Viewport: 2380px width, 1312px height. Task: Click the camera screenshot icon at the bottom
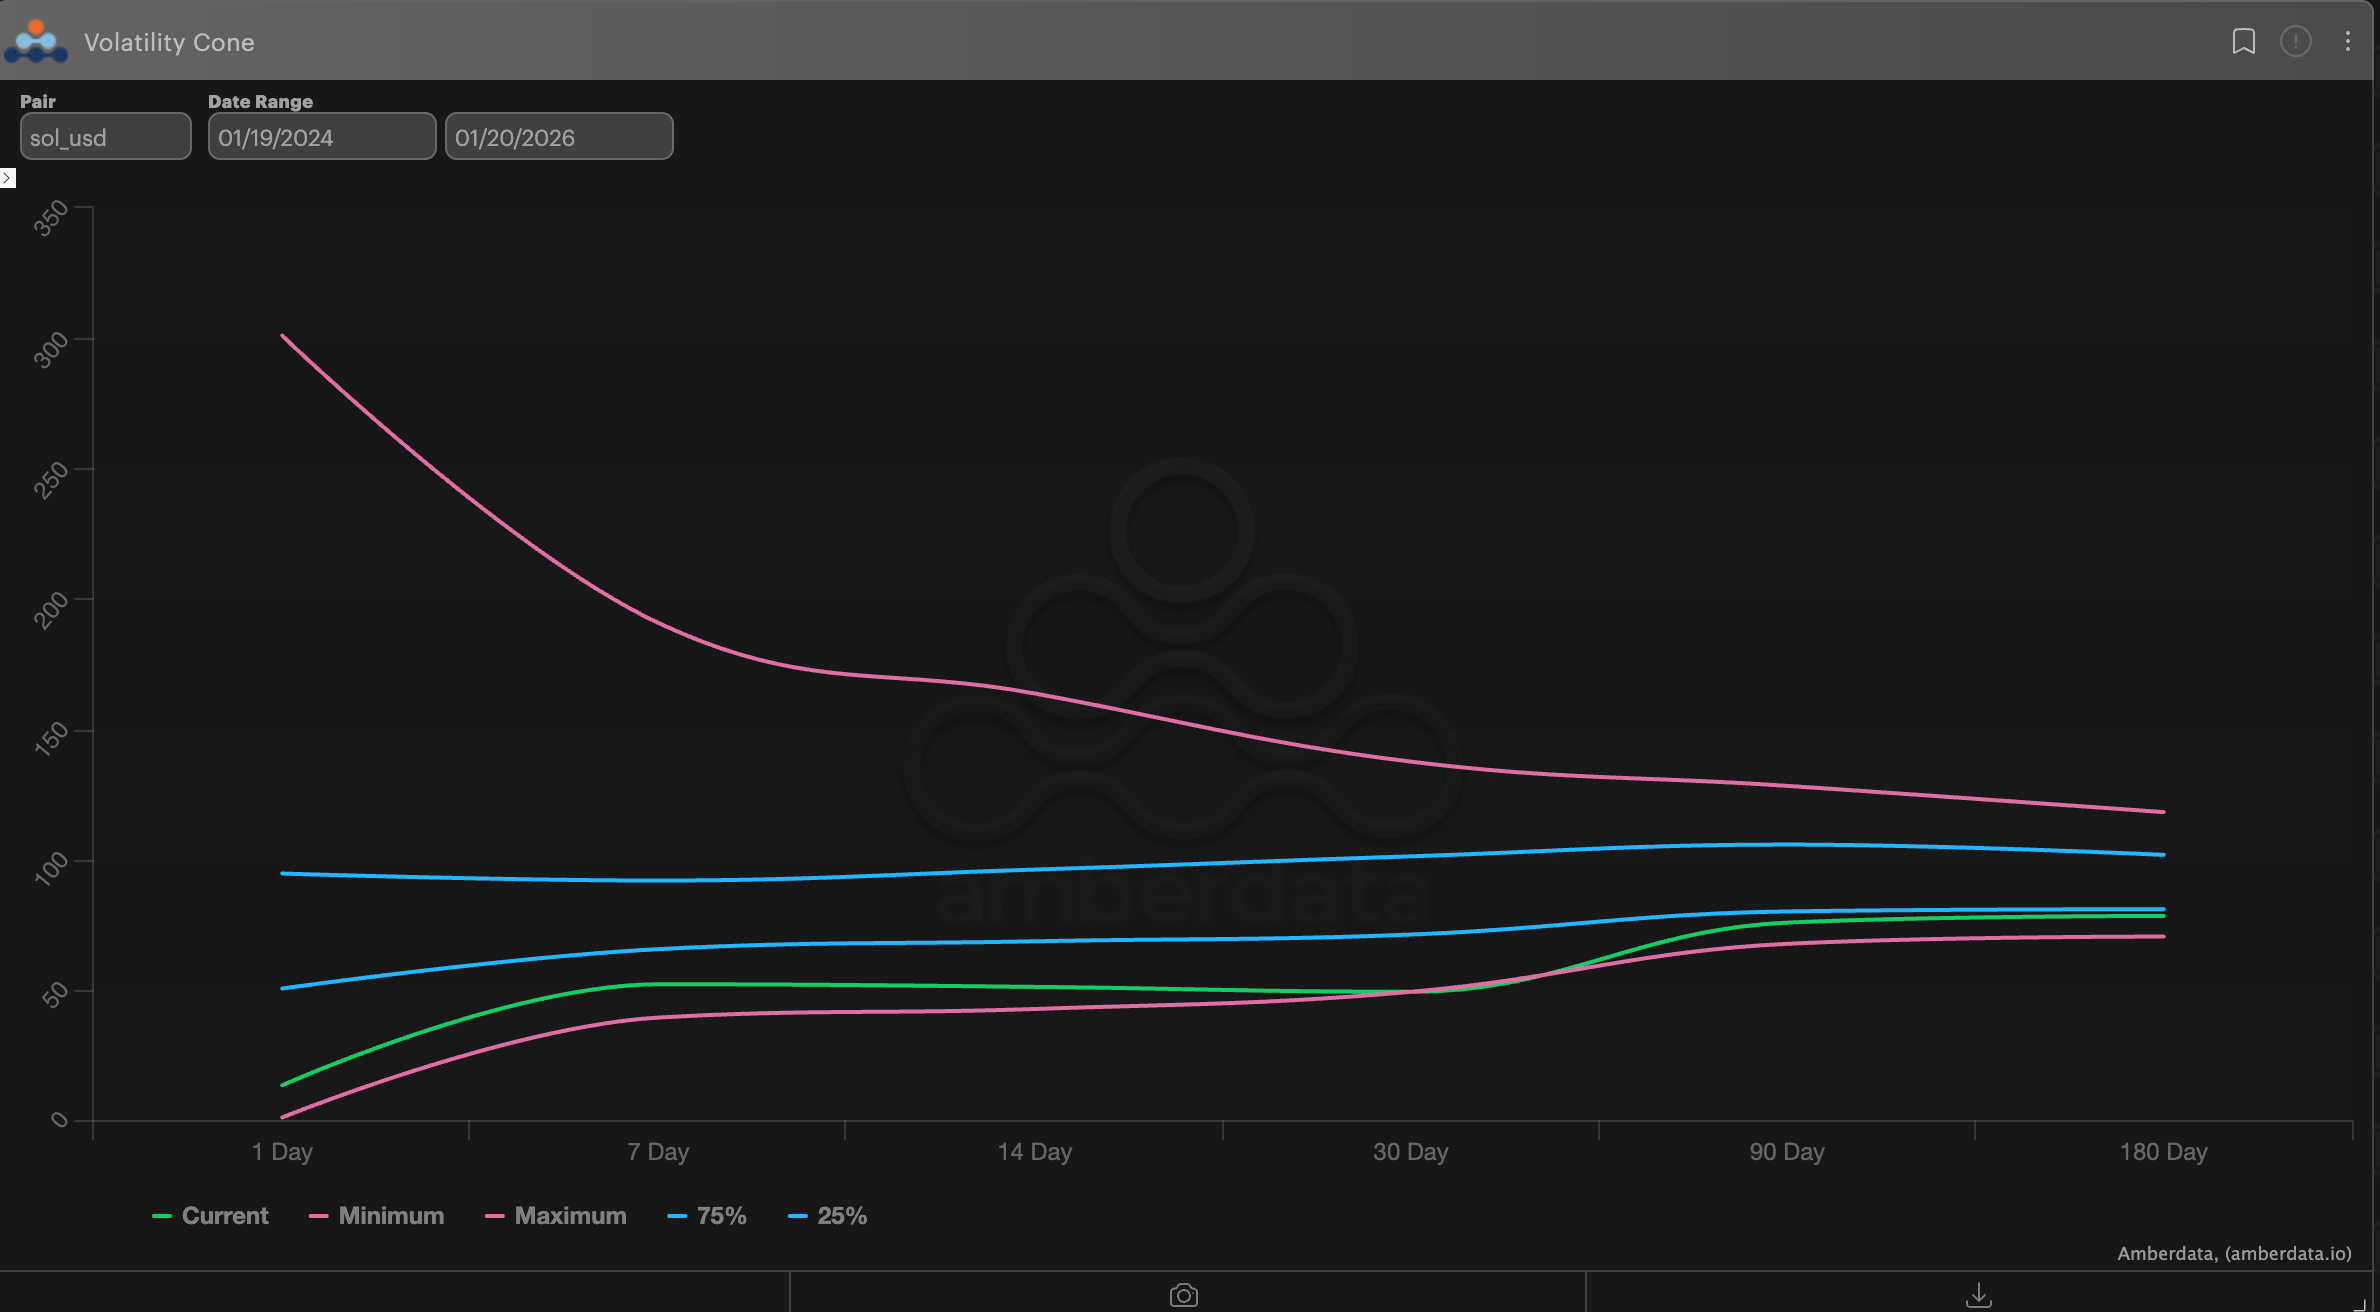click(x=1183, y=1295)
